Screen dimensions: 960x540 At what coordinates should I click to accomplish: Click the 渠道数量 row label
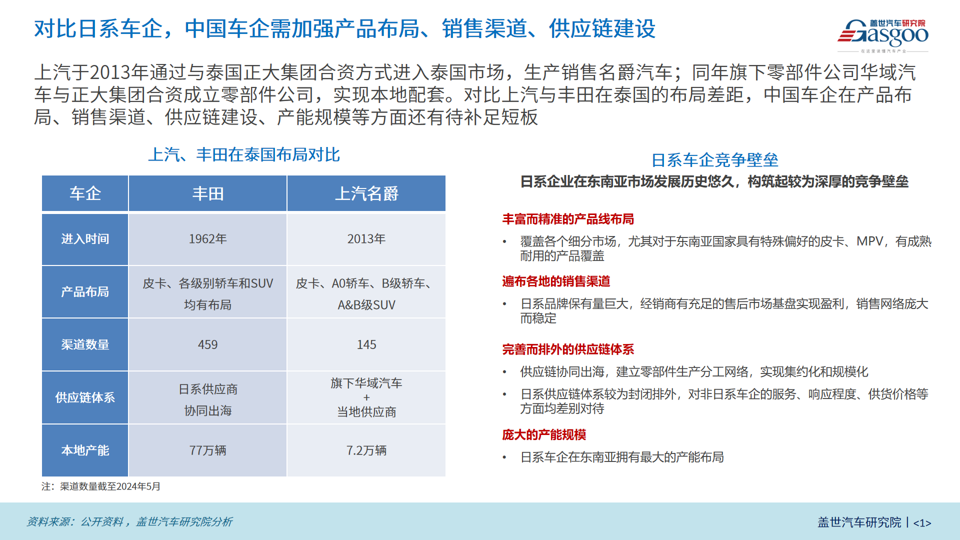click(85, 345)
